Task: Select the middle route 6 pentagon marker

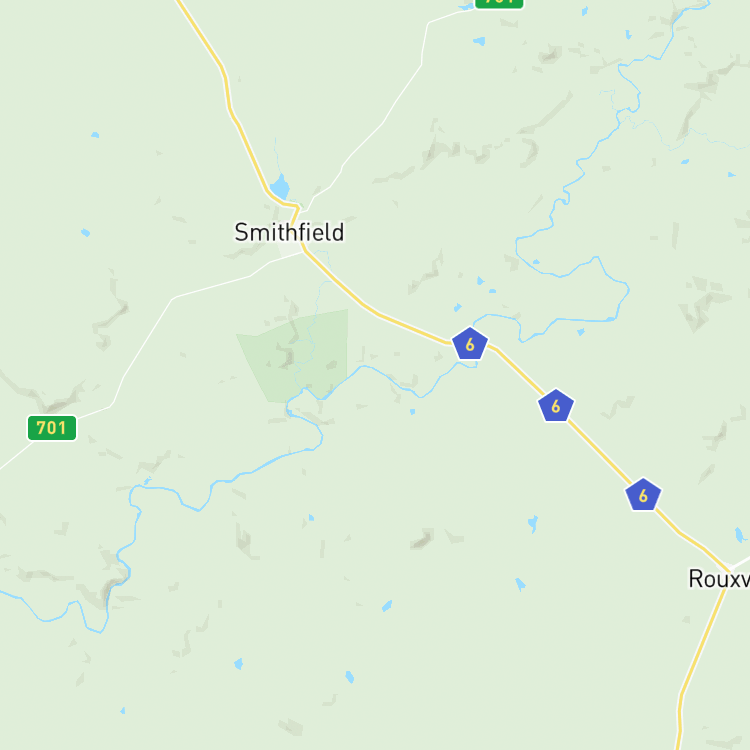Action: (556, 406)
